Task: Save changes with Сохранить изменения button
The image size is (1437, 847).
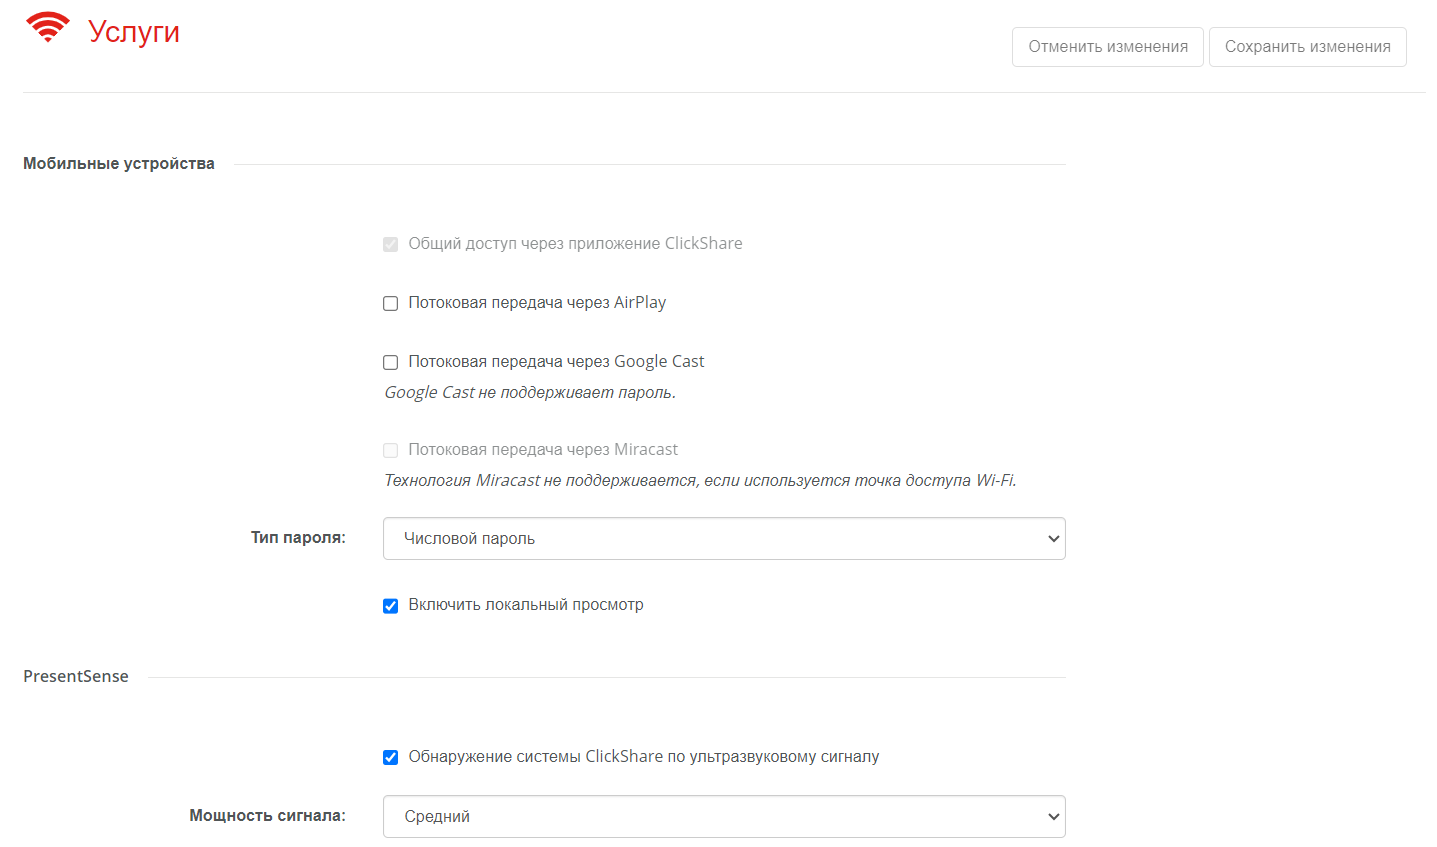Action: point(1307,47)
